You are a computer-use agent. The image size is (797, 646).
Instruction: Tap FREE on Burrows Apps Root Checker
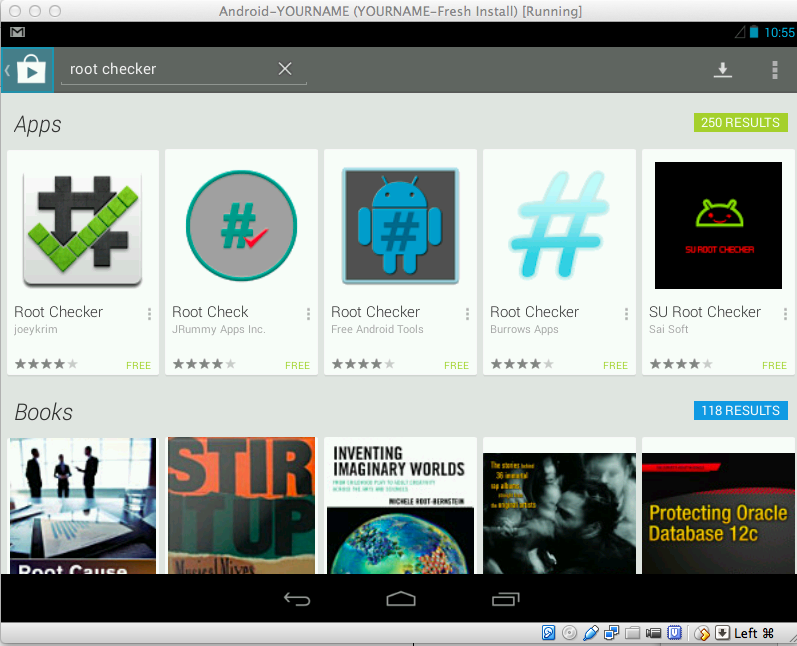(615, 365)
